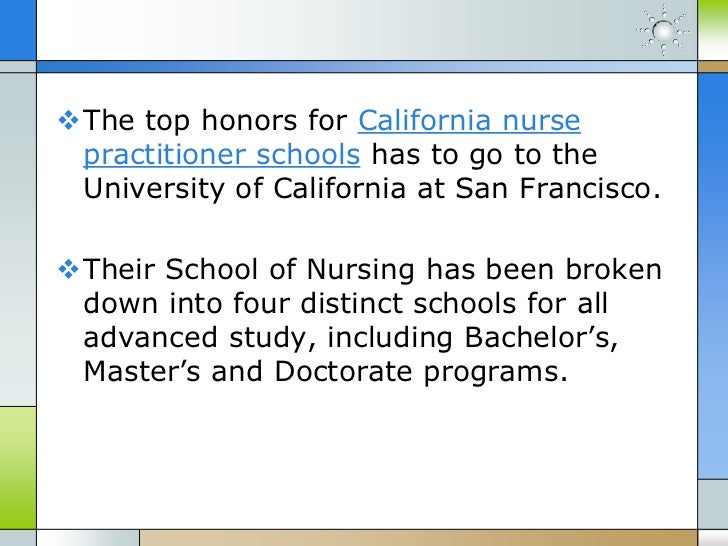Viewport: 728px width, 546px height.
Task: Select the word "Bachelor's" in the second bullet
Action: 541,337
